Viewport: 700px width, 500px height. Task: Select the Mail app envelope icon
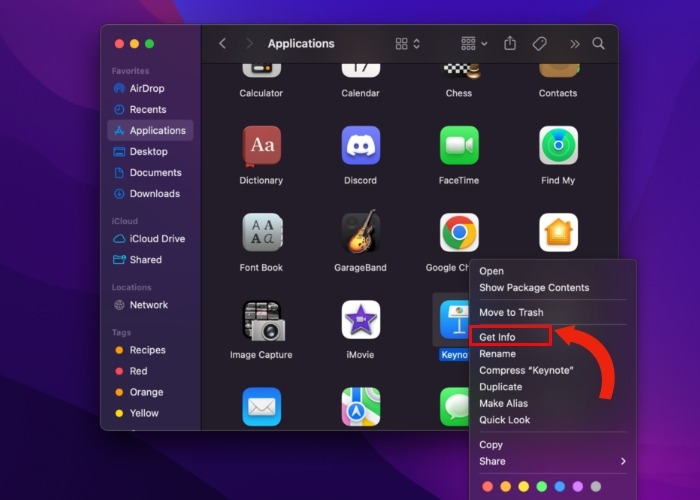262,407
